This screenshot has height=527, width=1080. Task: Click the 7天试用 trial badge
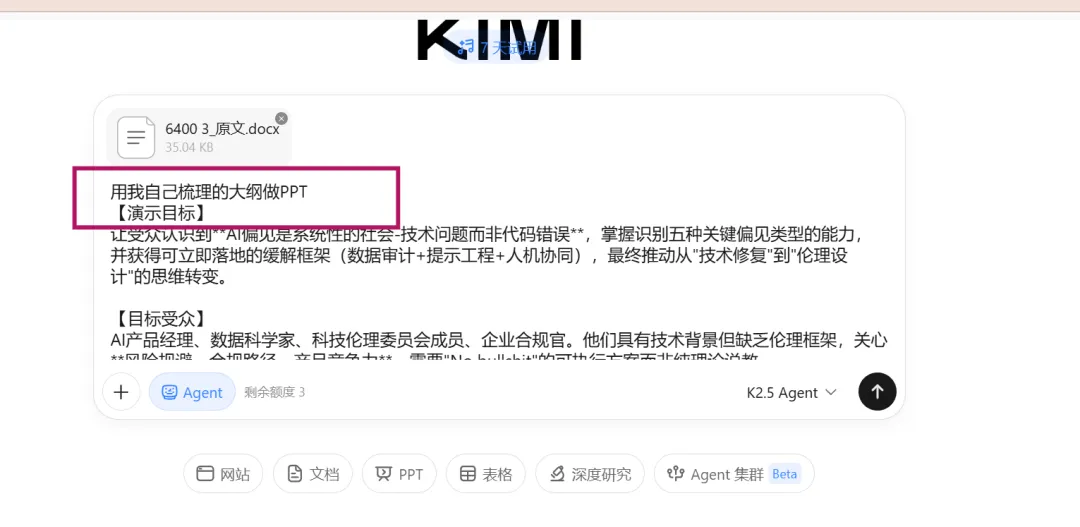tap(497, 48)
